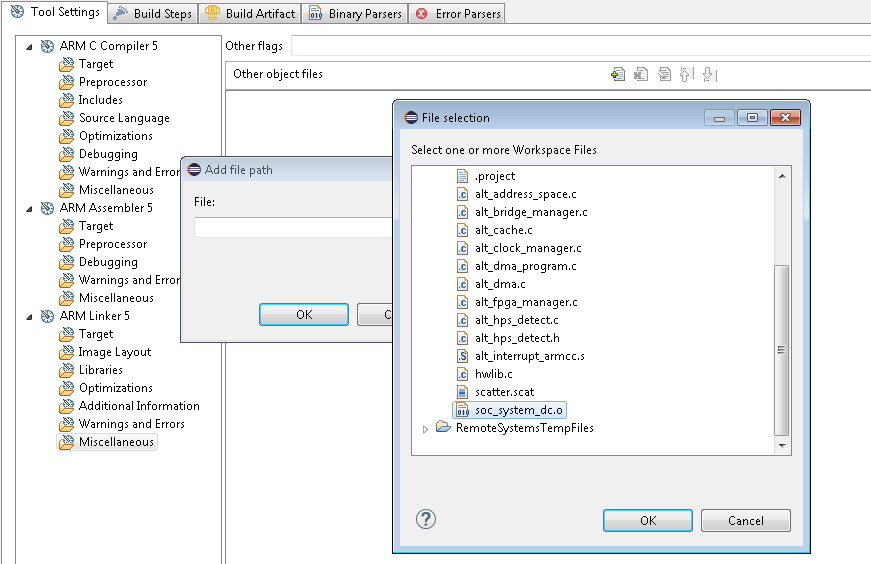Click the scatter.scat file icon
Viewport: 871px width, 564px height.
pyautogui.click(x=462, y=392)
